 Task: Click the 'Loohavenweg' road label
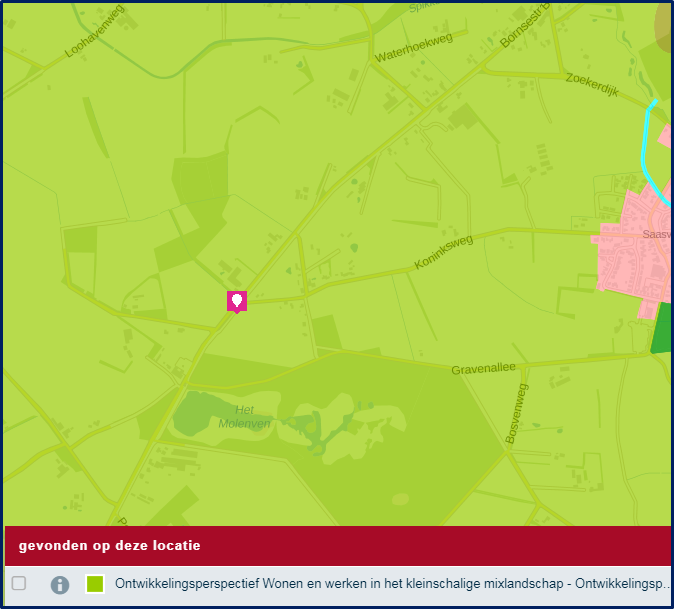click(95, 31)
